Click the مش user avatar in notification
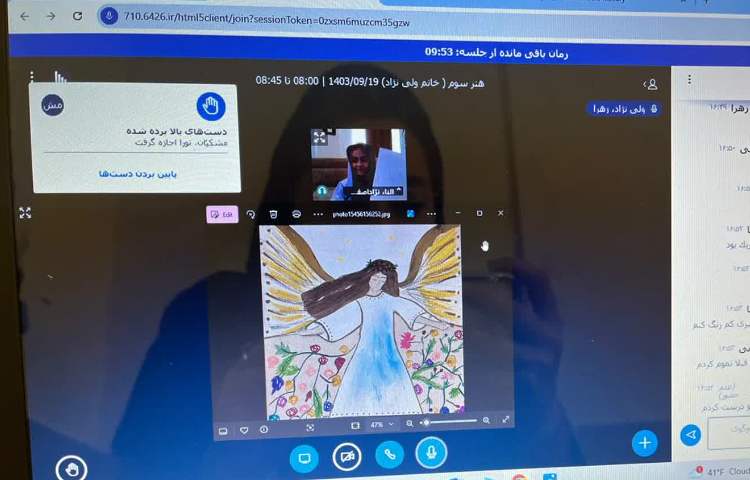The image size is (750, 480). point(53,105)
